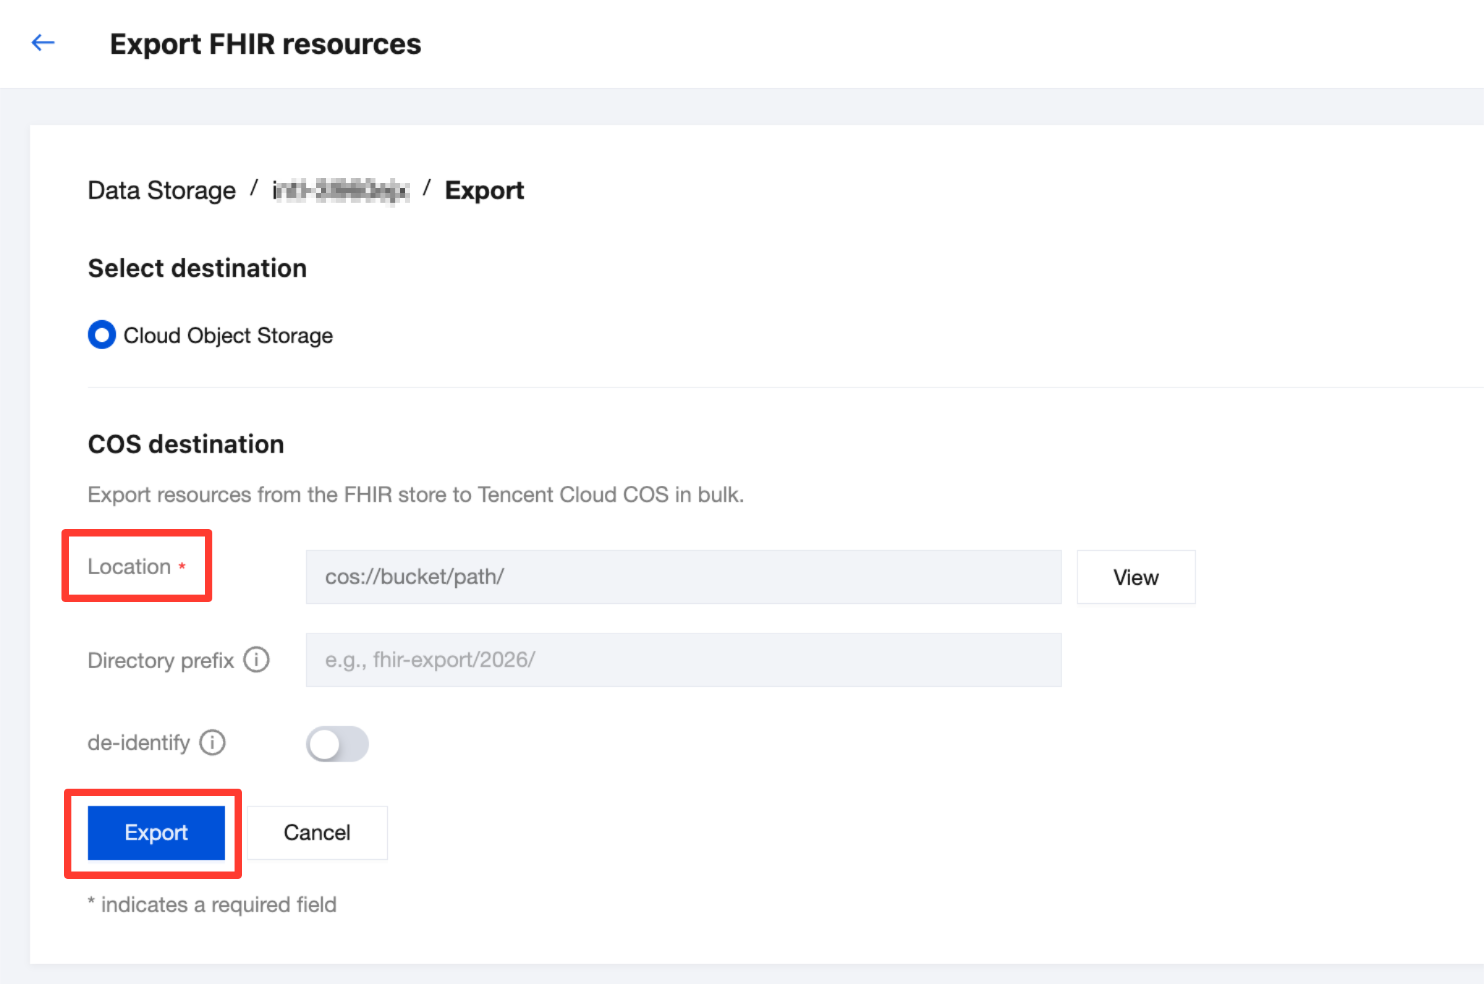Click the Directory prefix label
The height and width of the screenshot is (984, 1484).
click(x=161, y=661)
